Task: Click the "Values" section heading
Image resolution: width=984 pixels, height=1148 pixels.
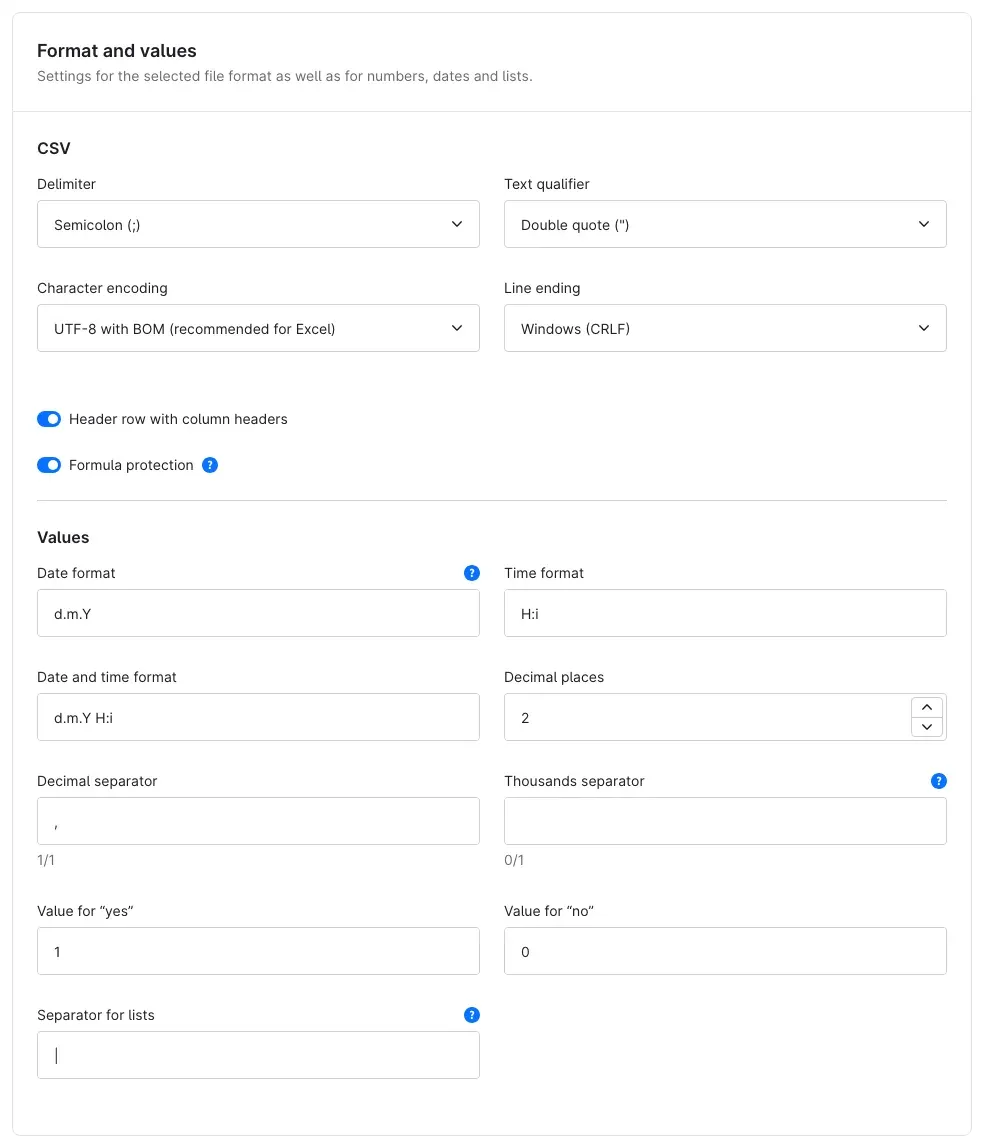Action: click(x=63, y=537)
